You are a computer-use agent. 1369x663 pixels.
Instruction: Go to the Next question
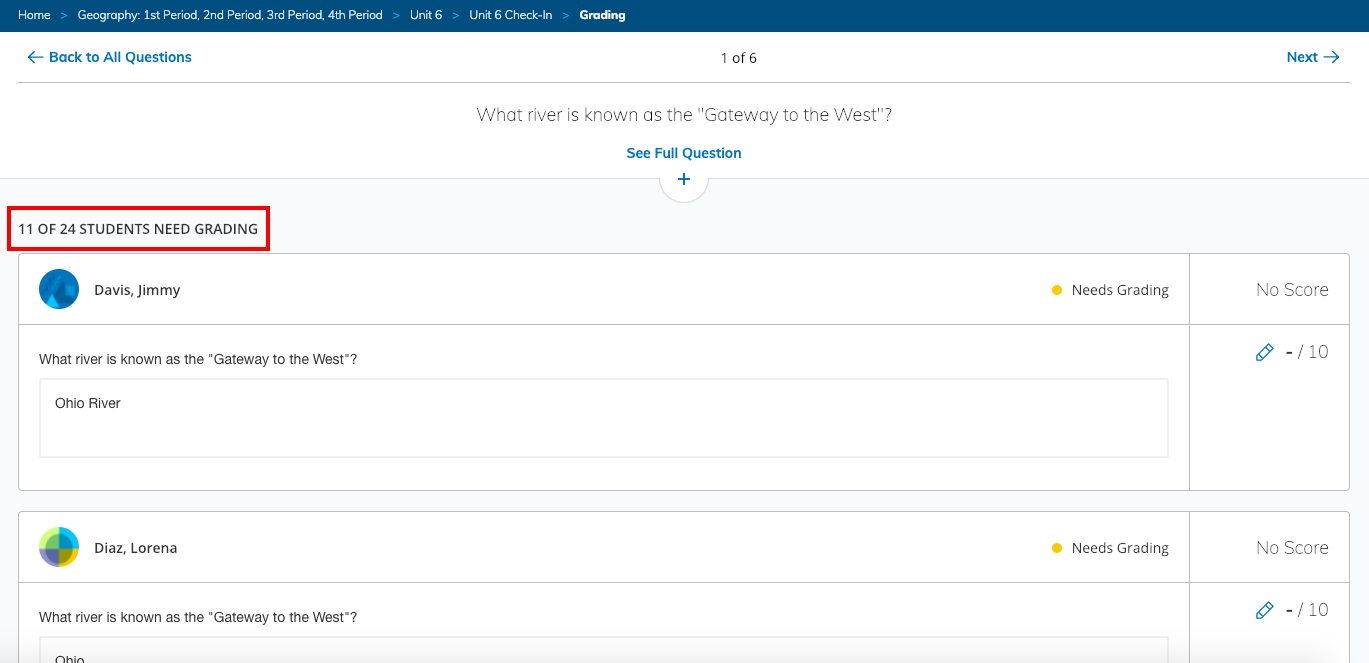tap(1312, 57)
